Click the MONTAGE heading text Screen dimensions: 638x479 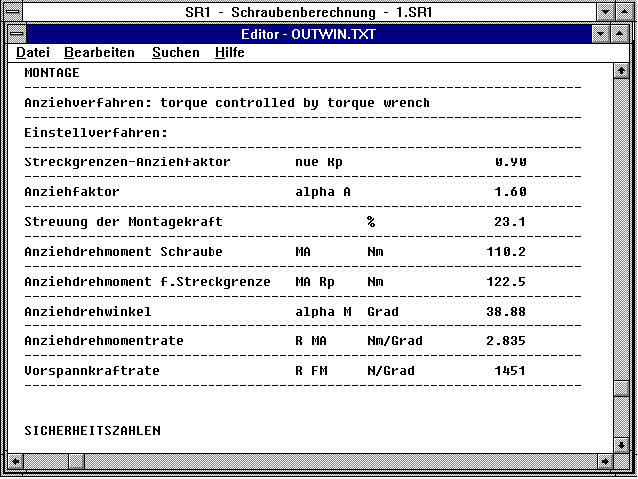click(x=51, y=73)
